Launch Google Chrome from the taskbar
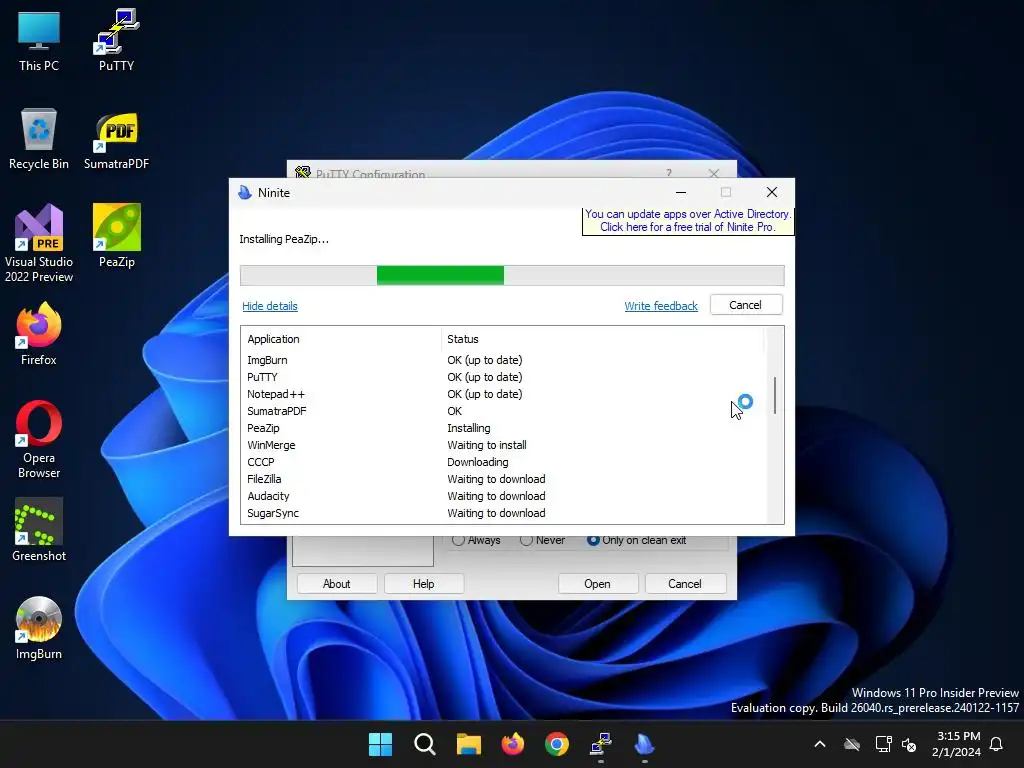This screenshot has height=768, width=1024. [556, 744]
